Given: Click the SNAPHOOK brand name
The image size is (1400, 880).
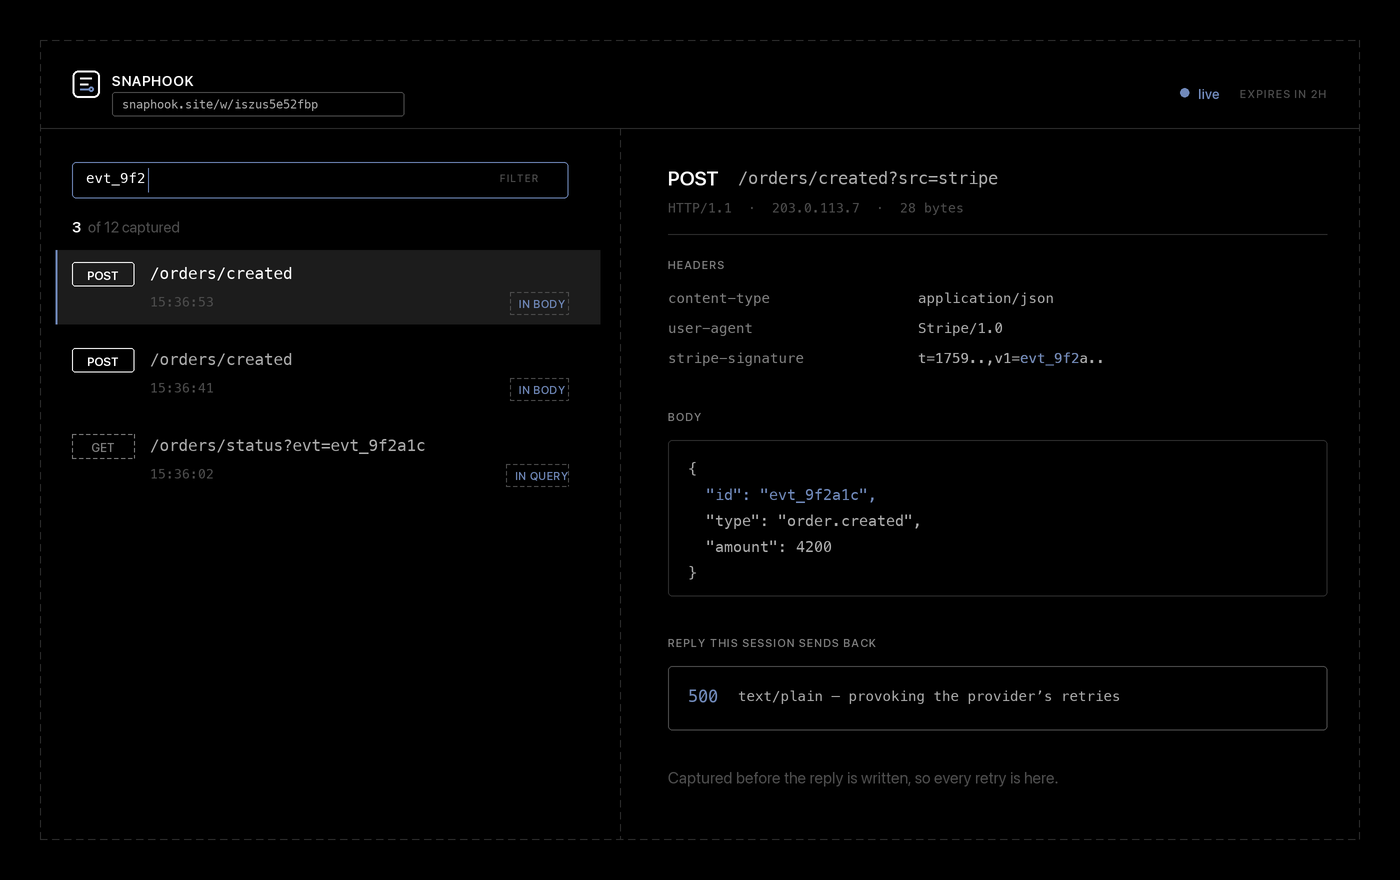Looking at the screenshot, I should (153, 81).
